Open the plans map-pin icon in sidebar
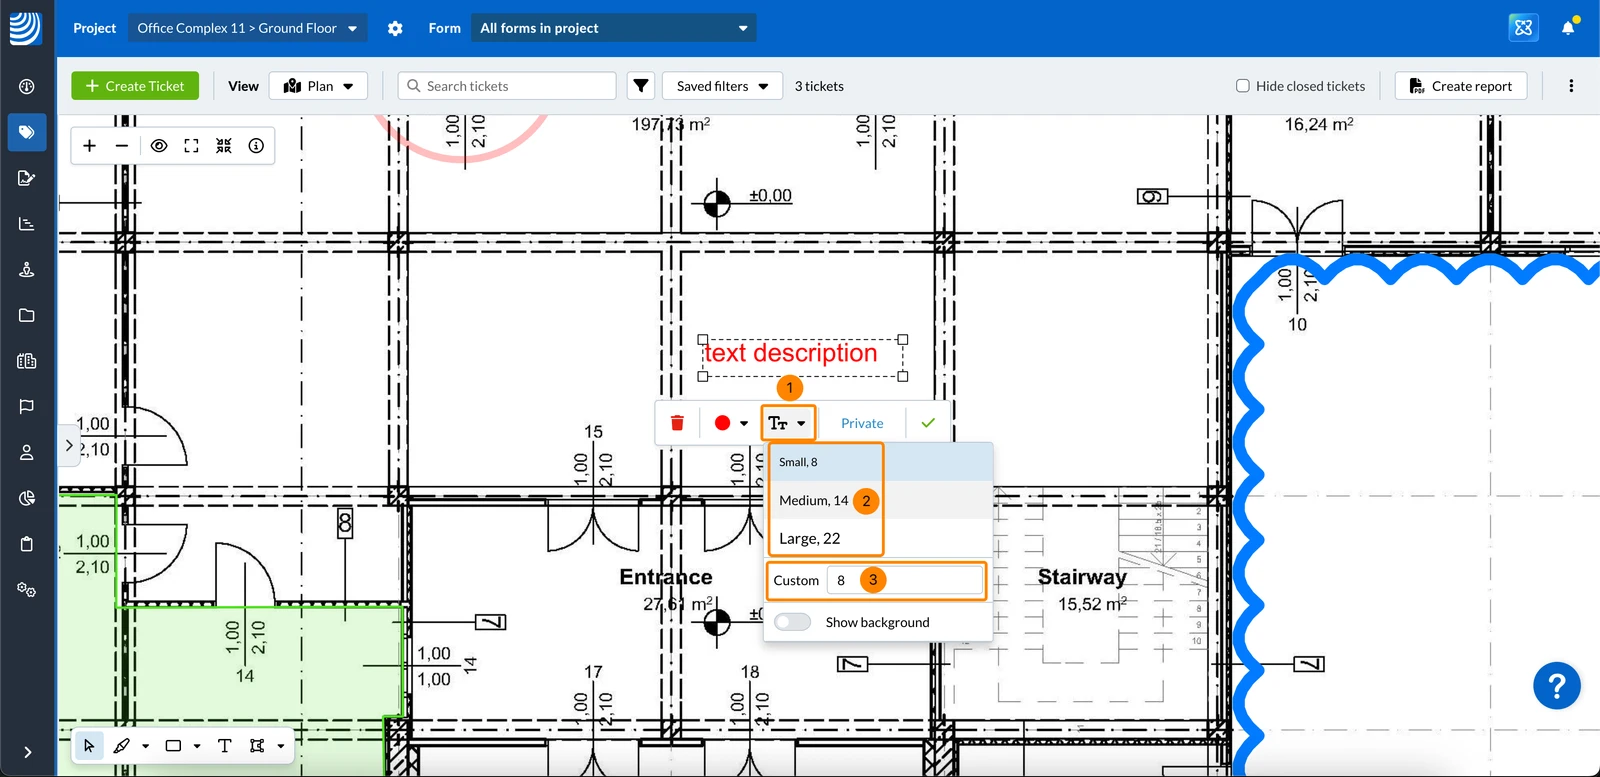 click(27, 270)
